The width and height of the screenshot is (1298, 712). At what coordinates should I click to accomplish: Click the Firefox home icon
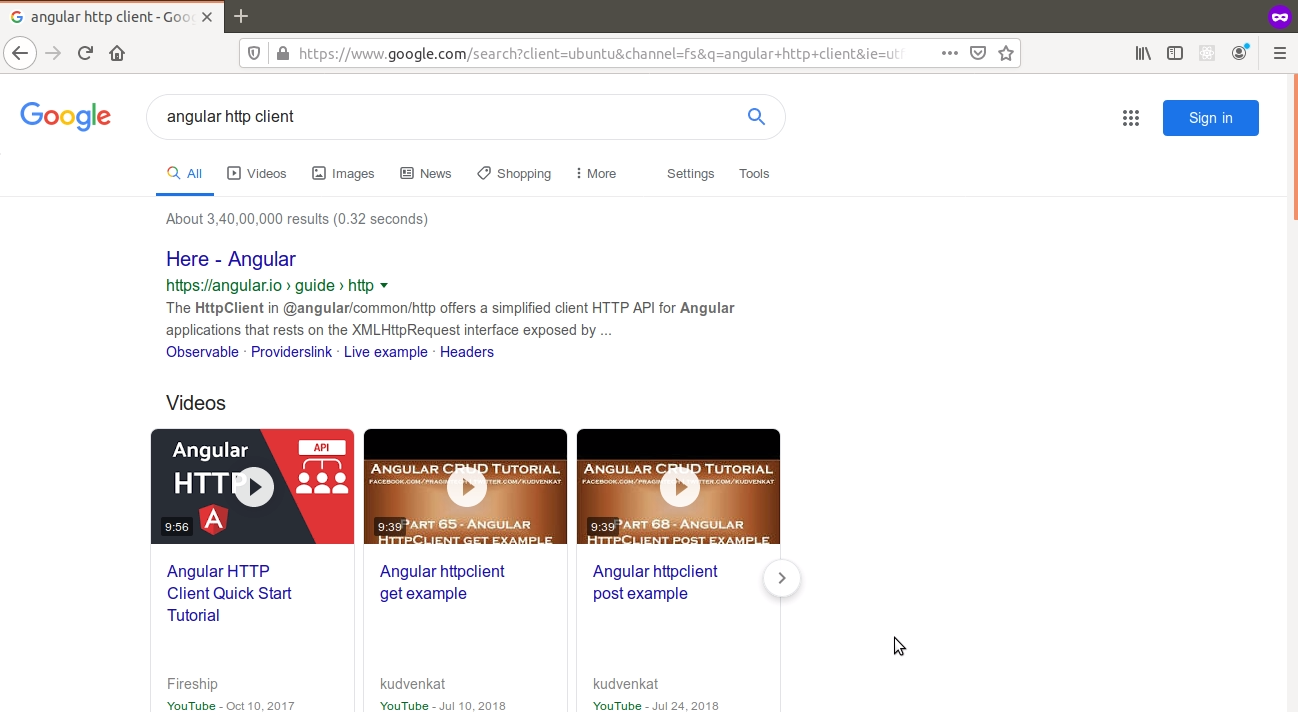click(x=115, y=52)
